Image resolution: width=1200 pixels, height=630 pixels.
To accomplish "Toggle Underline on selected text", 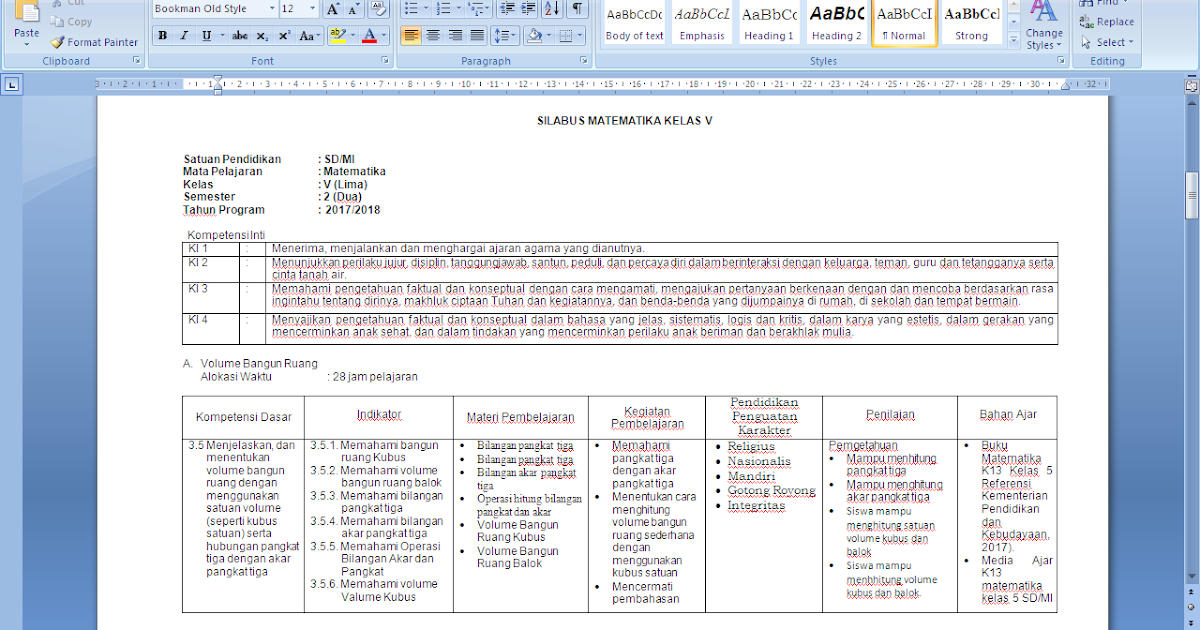I will point(206,36).
